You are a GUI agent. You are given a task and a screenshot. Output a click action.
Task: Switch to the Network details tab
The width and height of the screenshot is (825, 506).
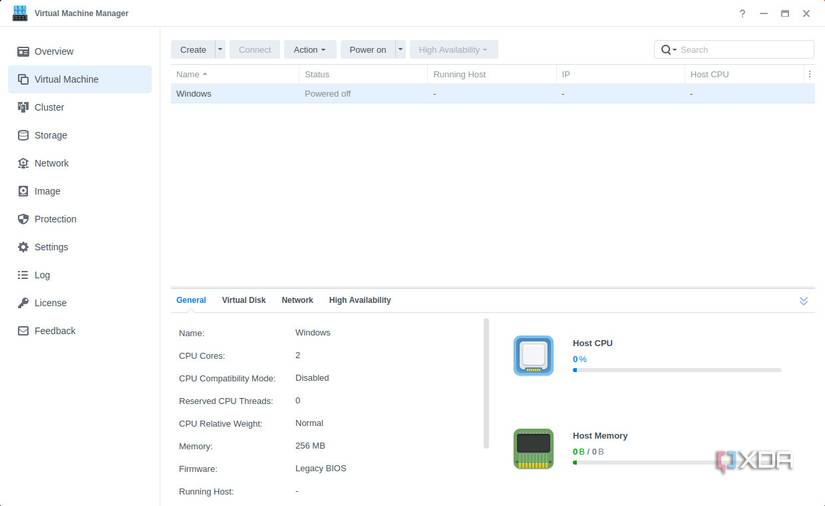pos(297,300)
